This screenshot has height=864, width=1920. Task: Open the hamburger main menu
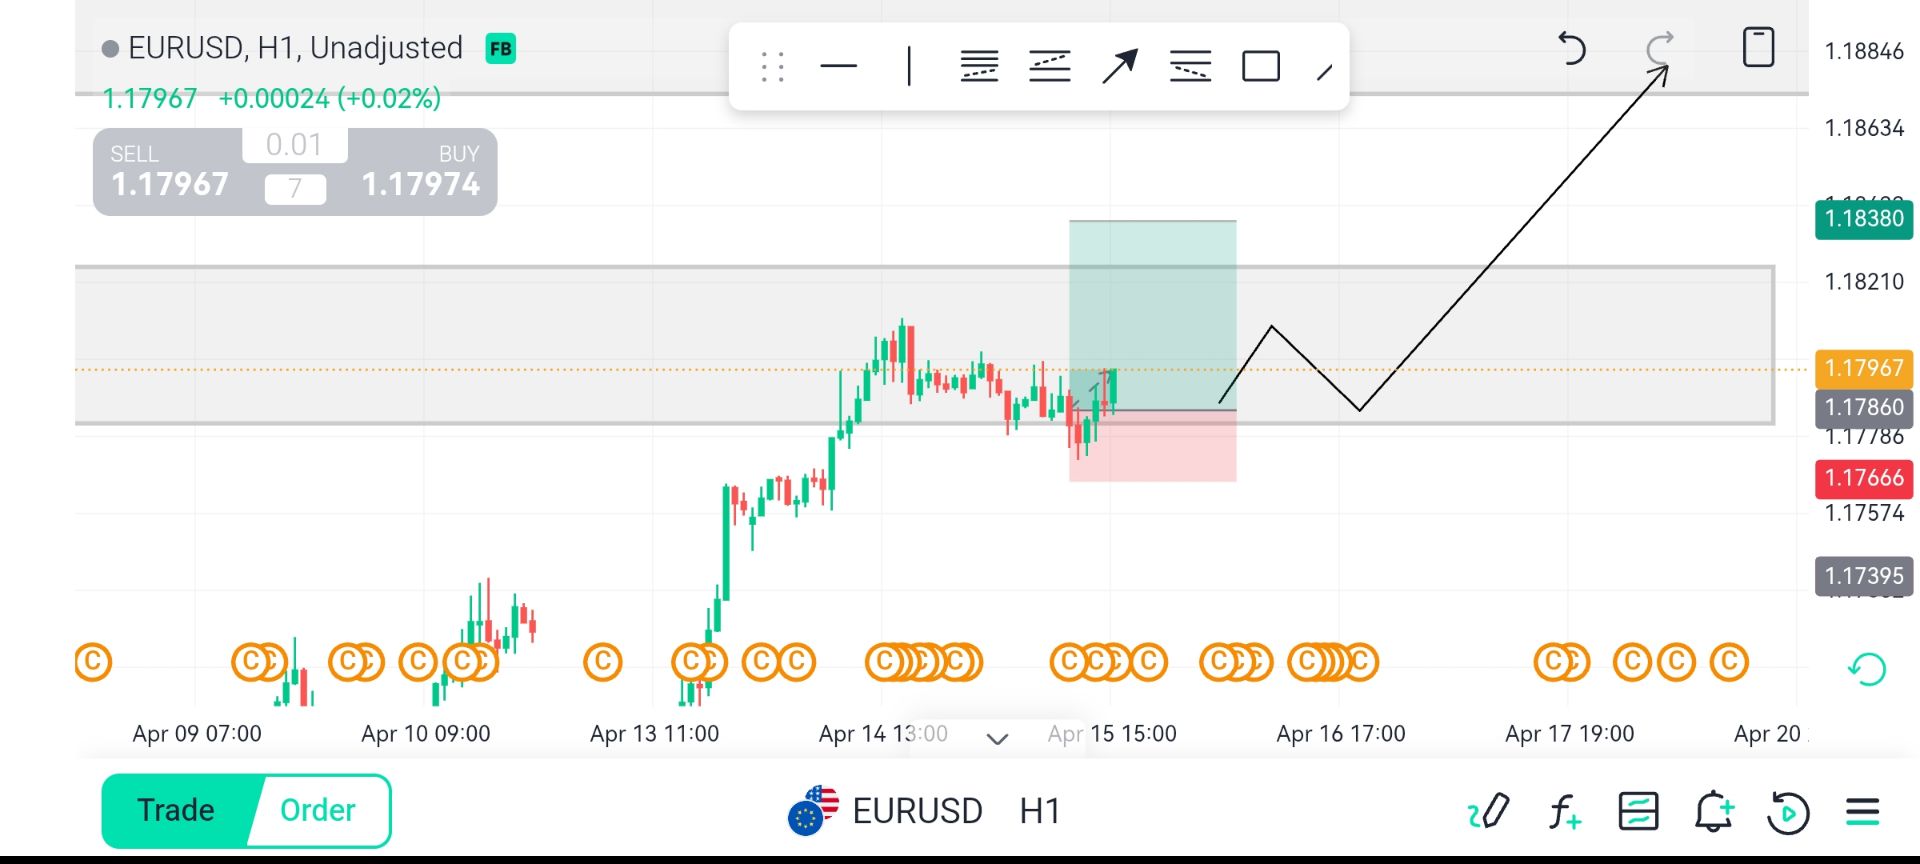click(1862, 811)
